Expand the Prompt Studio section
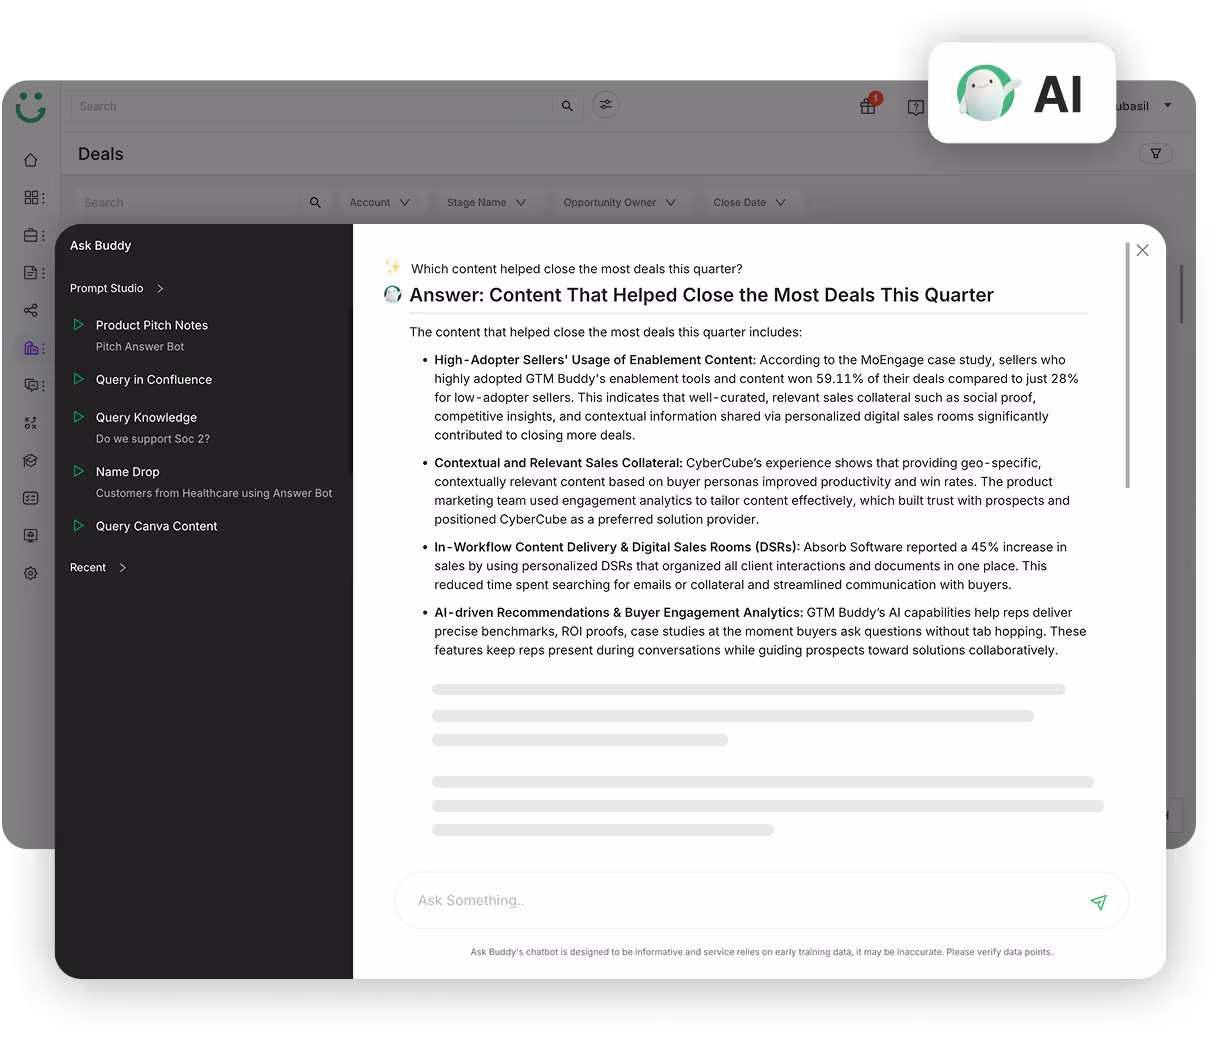 pyautogui.click(x=117, y=289)
